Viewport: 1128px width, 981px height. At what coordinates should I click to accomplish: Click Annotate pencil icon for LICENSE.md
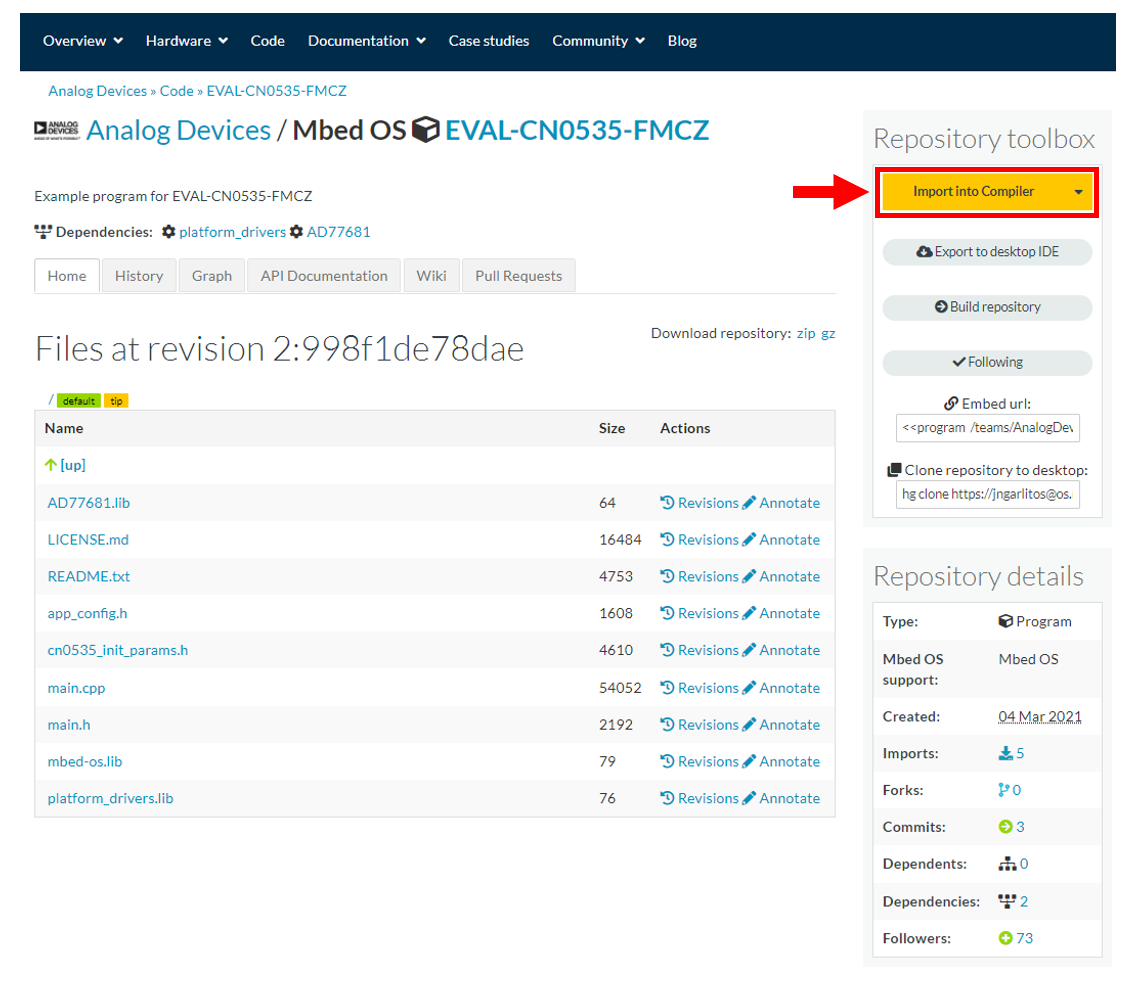[749, 539]
